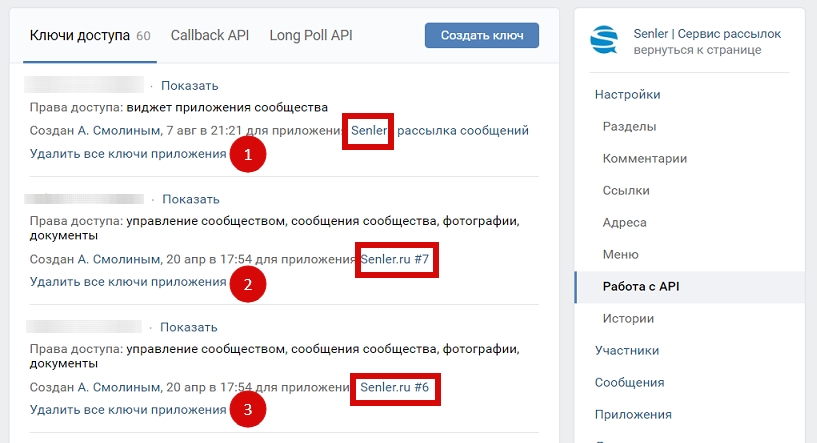
Task: Reveal the second access key via Показать
Action: click(x=191, y=199)
